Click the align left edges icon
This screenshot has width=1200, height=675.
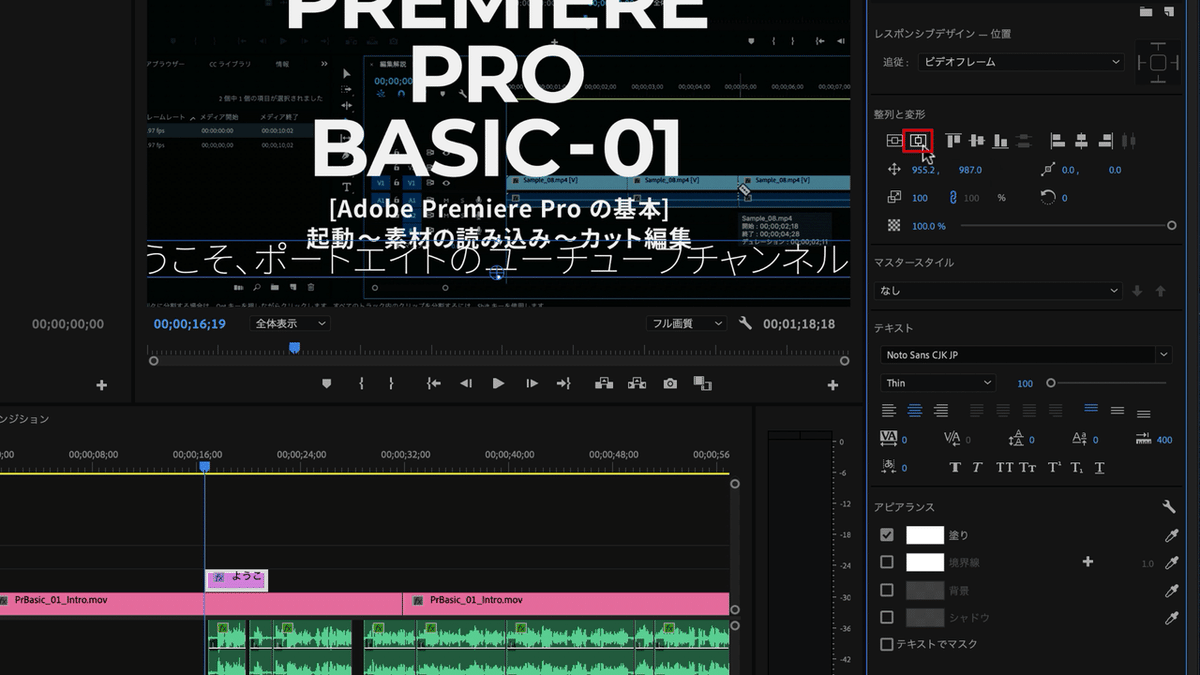click(1058, 141)
